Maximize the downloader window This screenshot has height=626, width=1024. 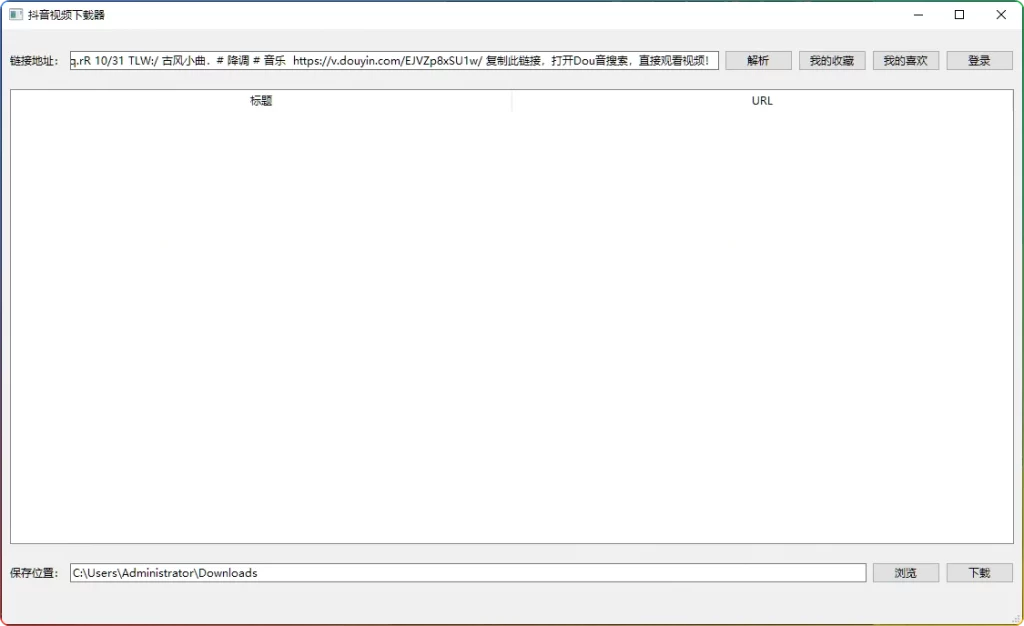959,15
